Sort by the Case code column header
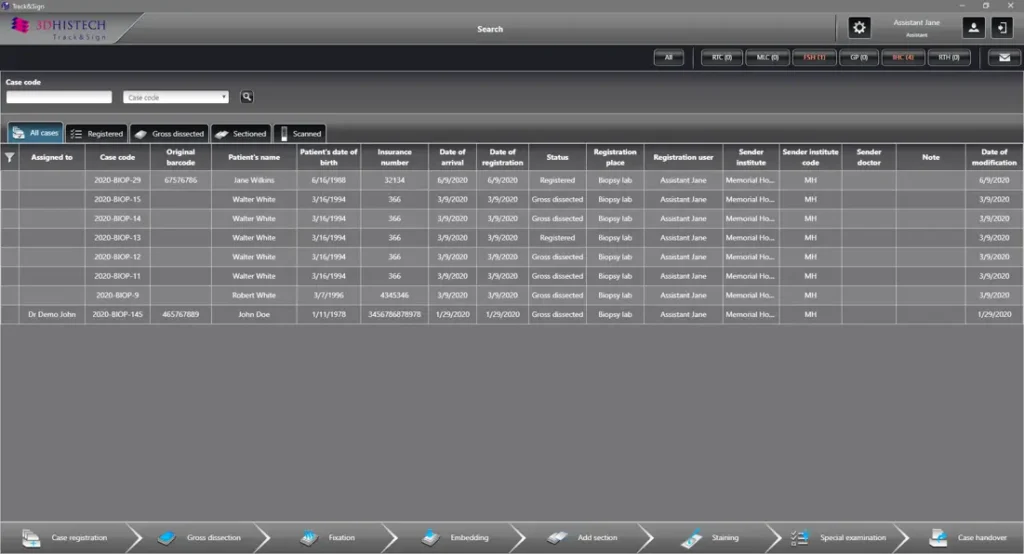This screenshot has height=554, width=1024. pyautogui.click(x=118, y=157)
